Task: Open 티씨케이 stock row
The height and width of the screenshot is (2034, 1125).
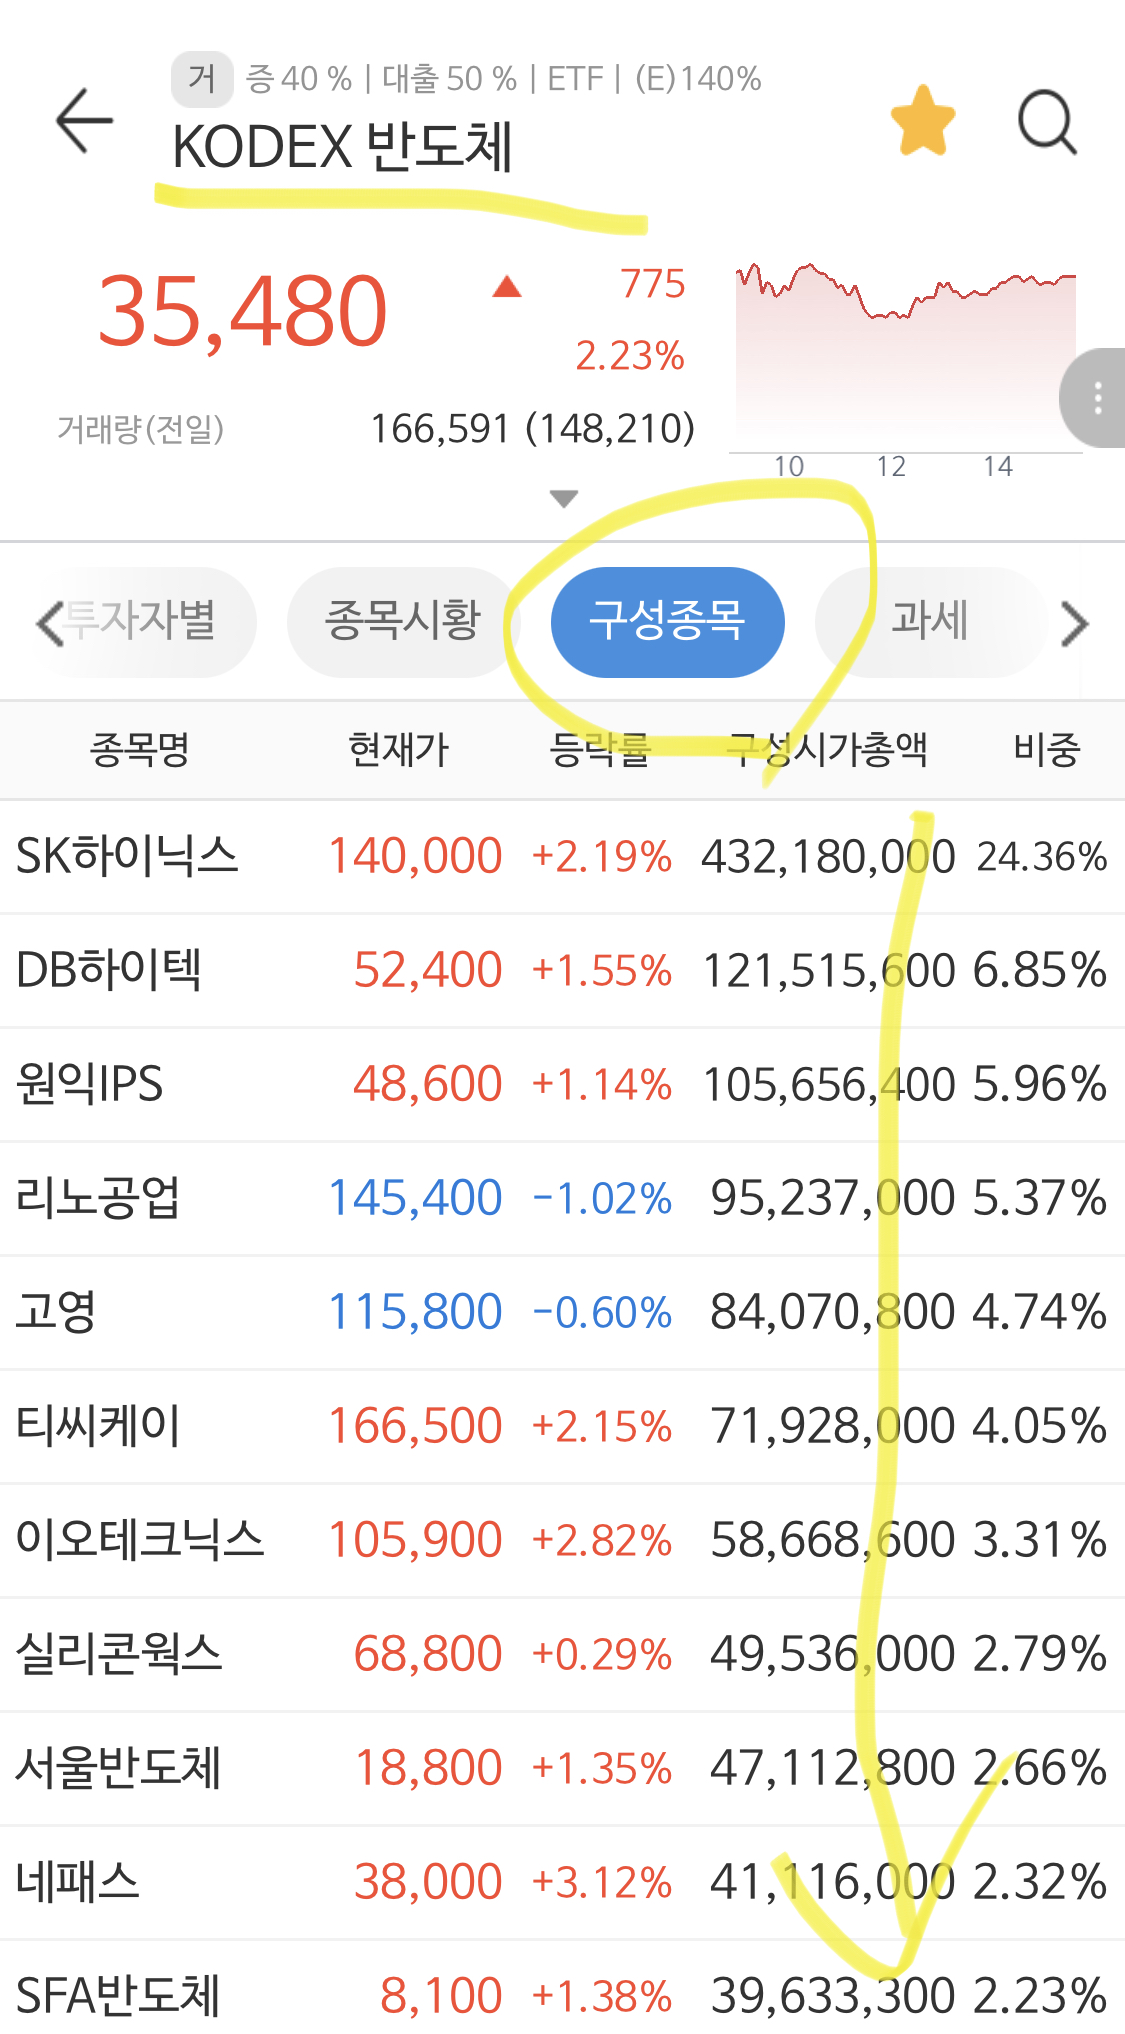Action: (x=562, y=1427)
